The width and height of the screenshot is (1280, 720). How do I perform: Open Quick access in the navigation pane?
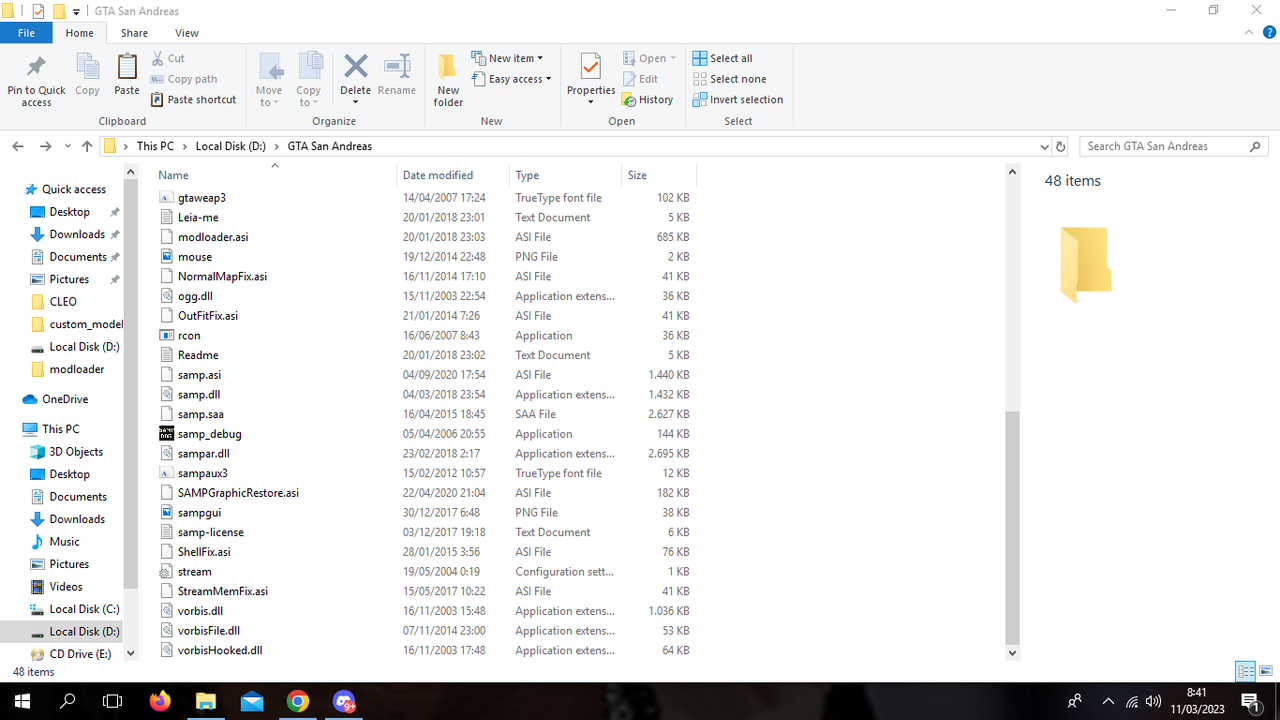click(x=73, y=189)
